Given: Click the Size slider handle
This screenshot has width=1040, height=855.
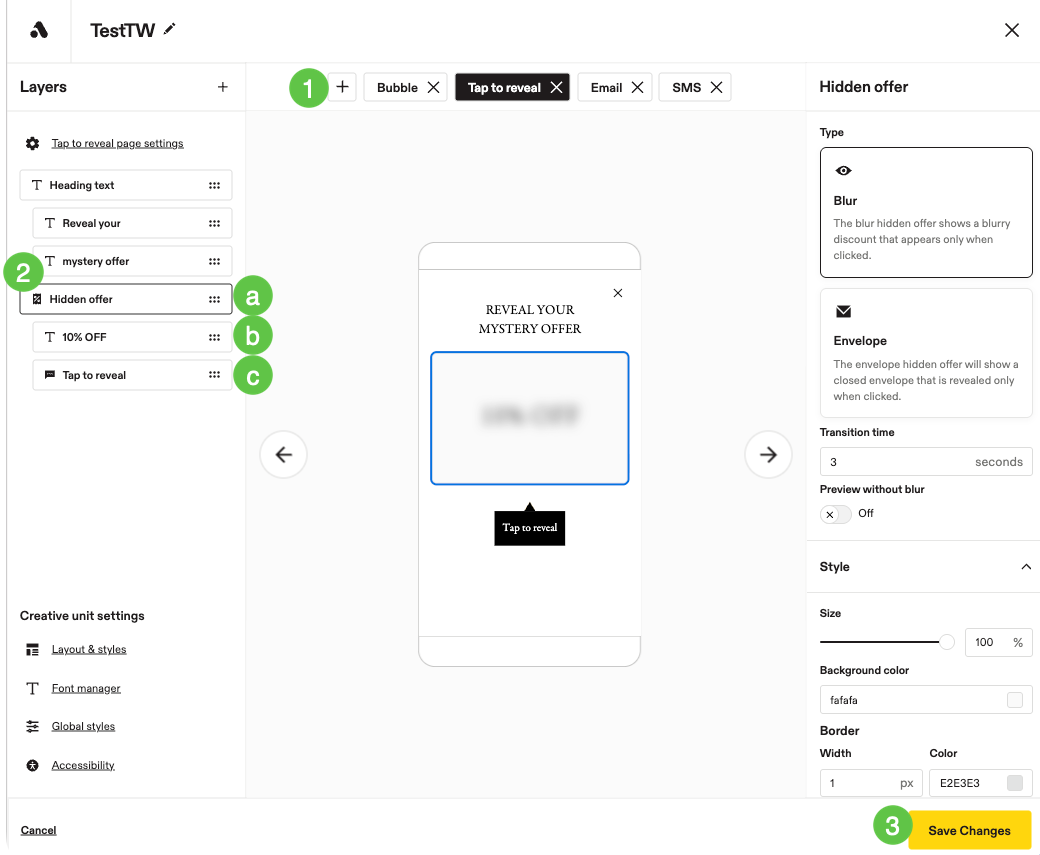Looking at the screenshot, I should [946, 642].
